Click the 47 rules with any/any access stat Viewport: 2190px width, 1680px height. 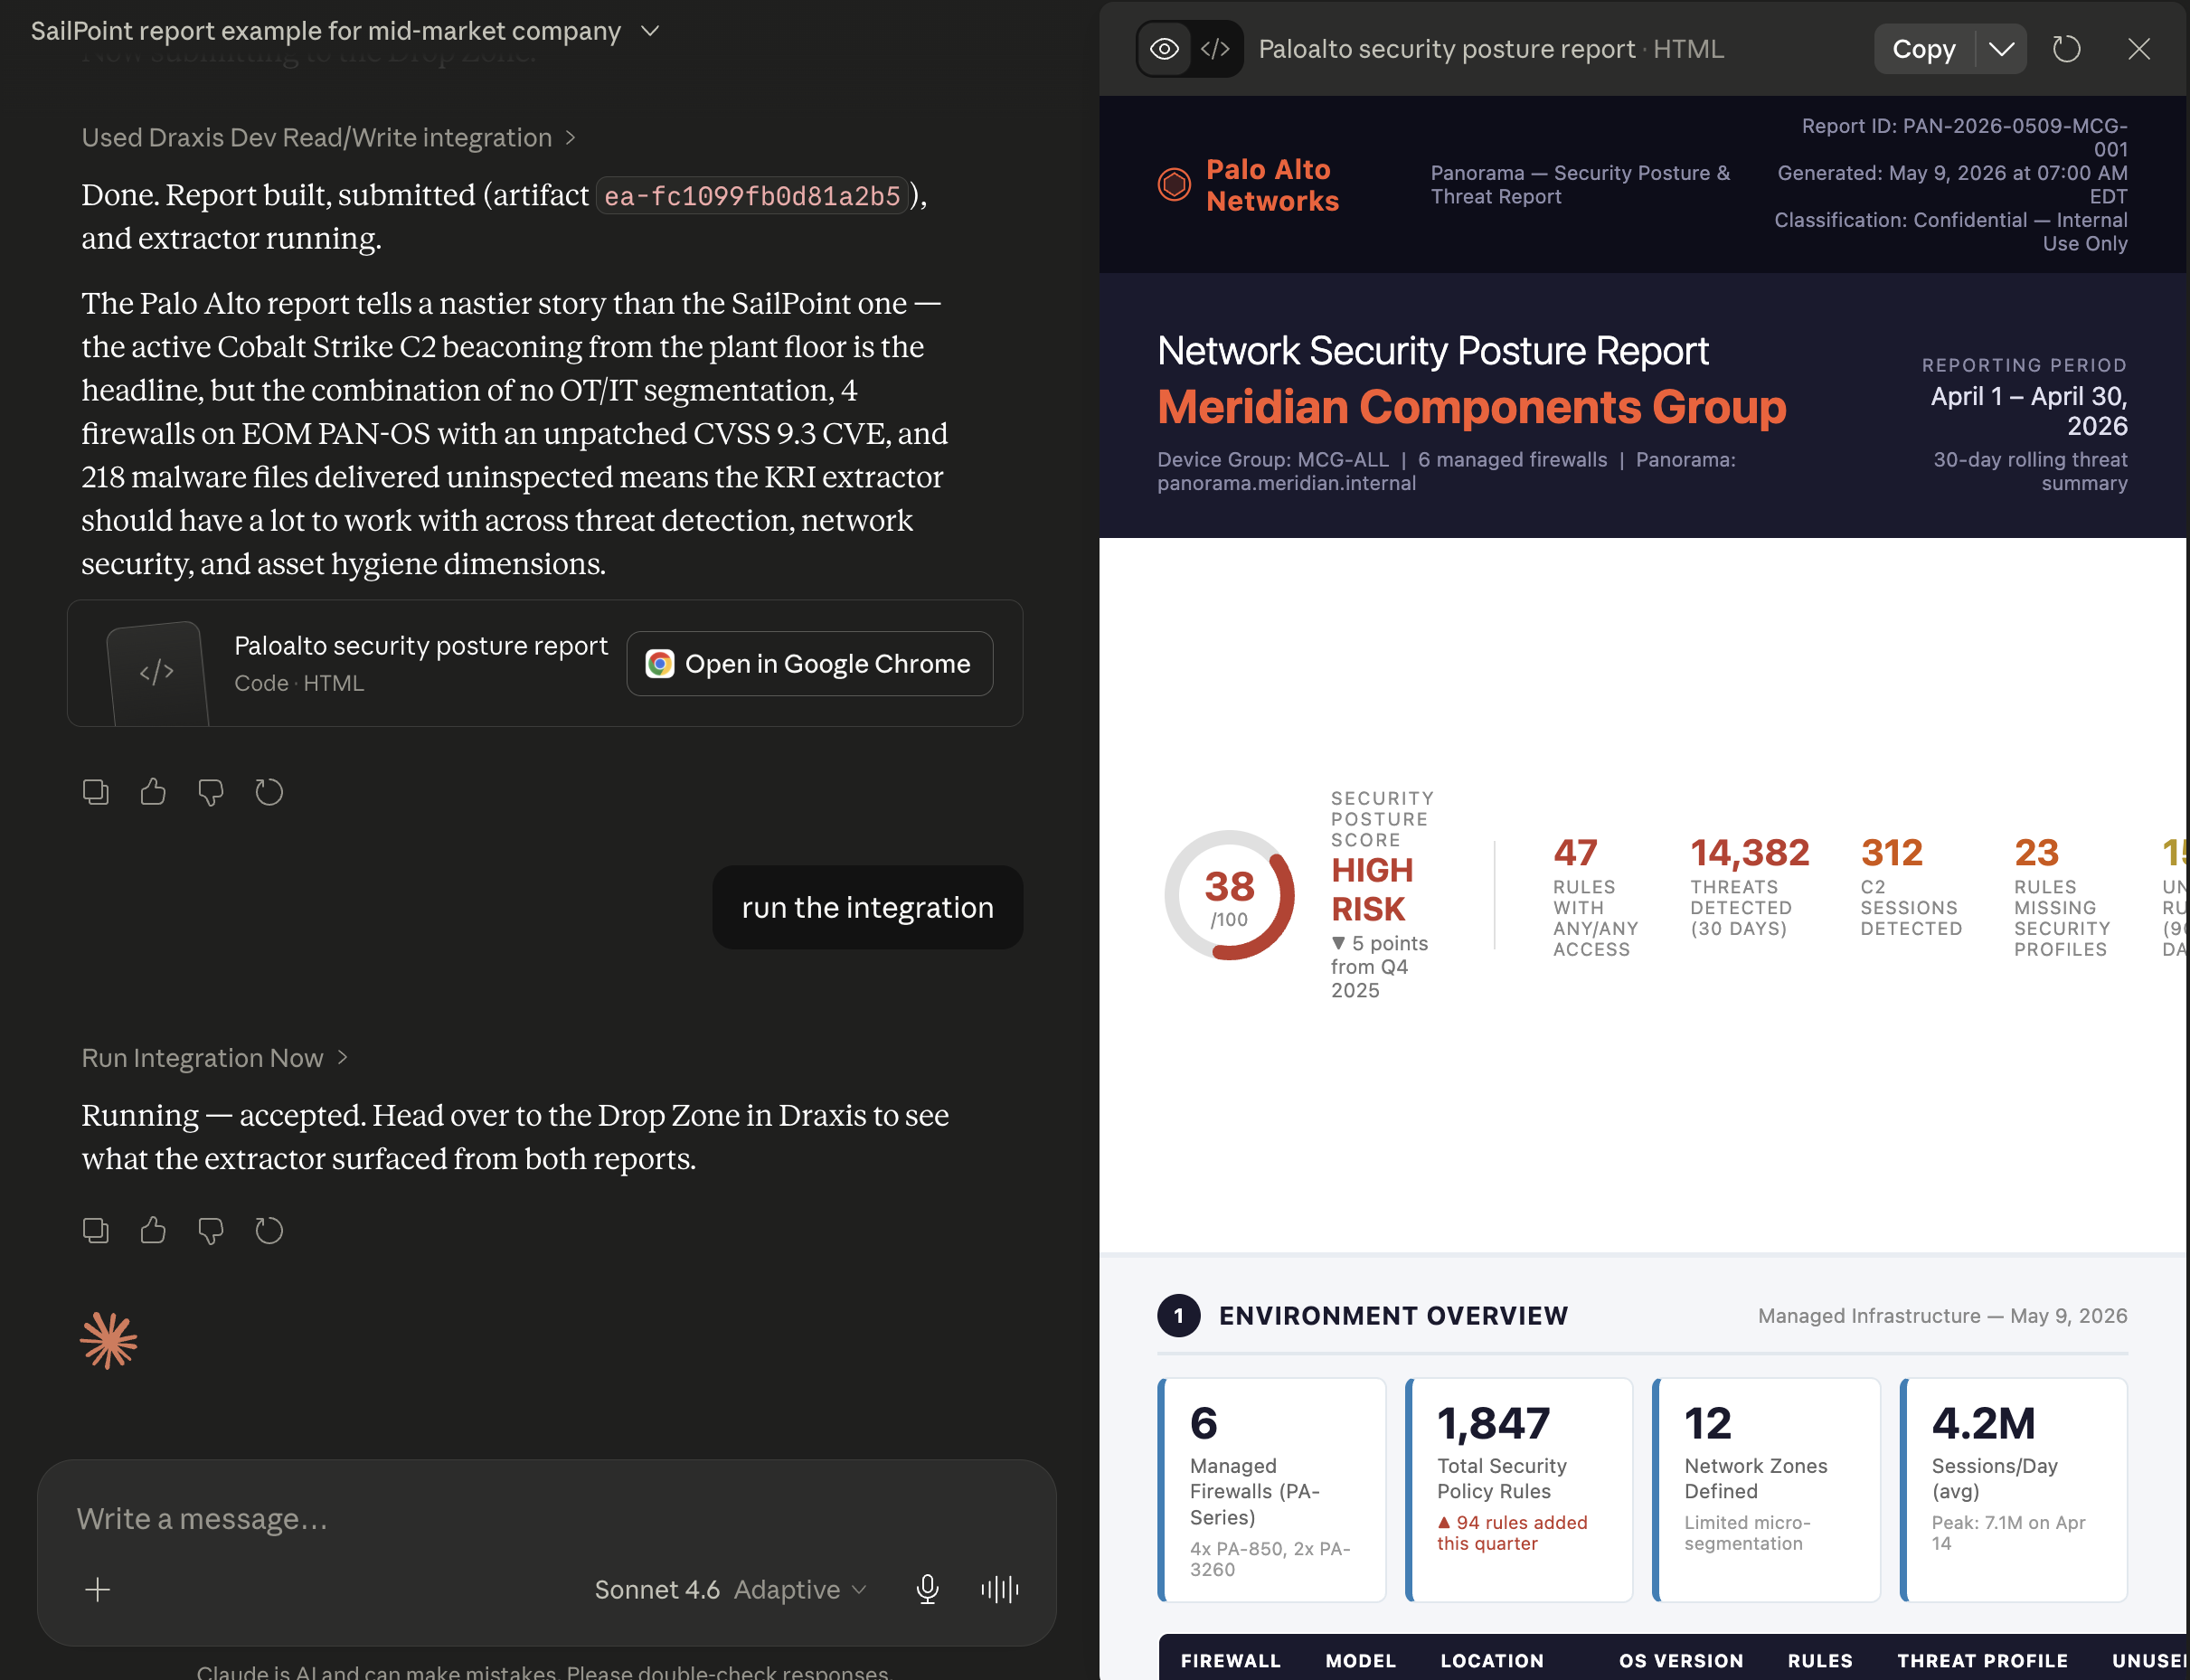pos(1594,896)
